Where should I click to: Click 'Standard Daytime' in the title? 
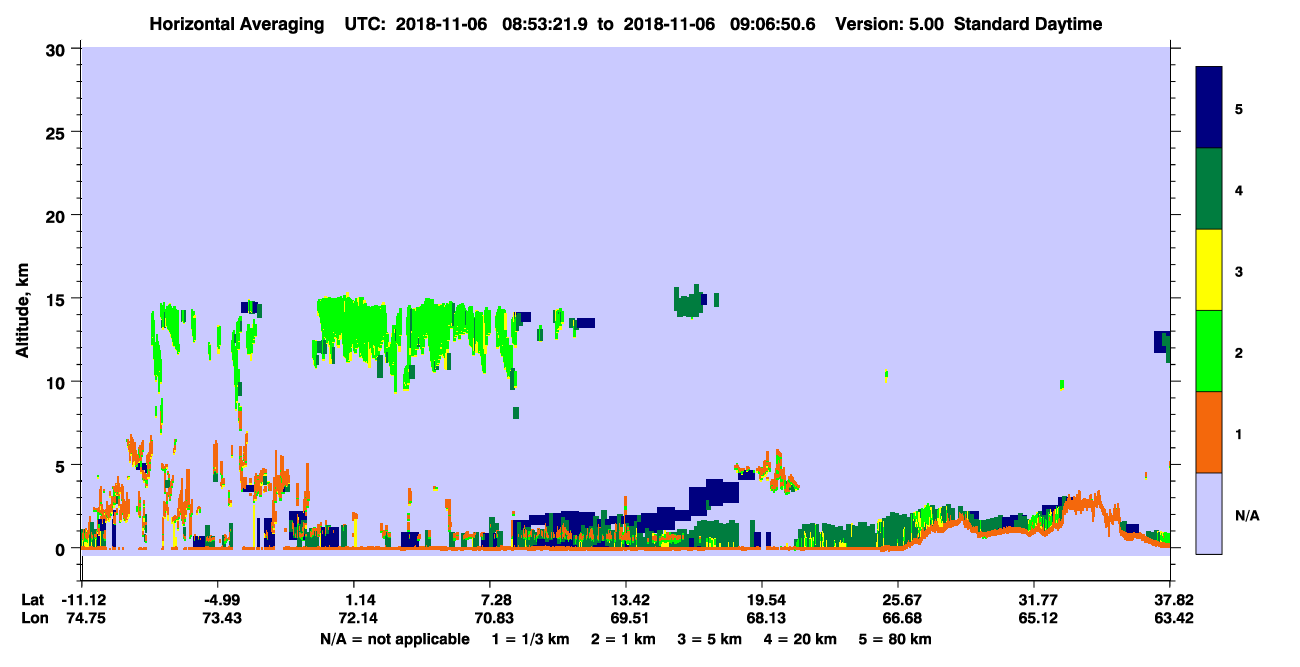pyautogui.click(x=1028, y=24)
